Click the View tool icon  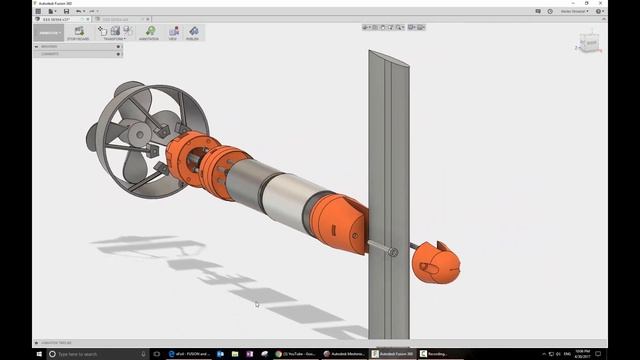click(x=173, y=31)
